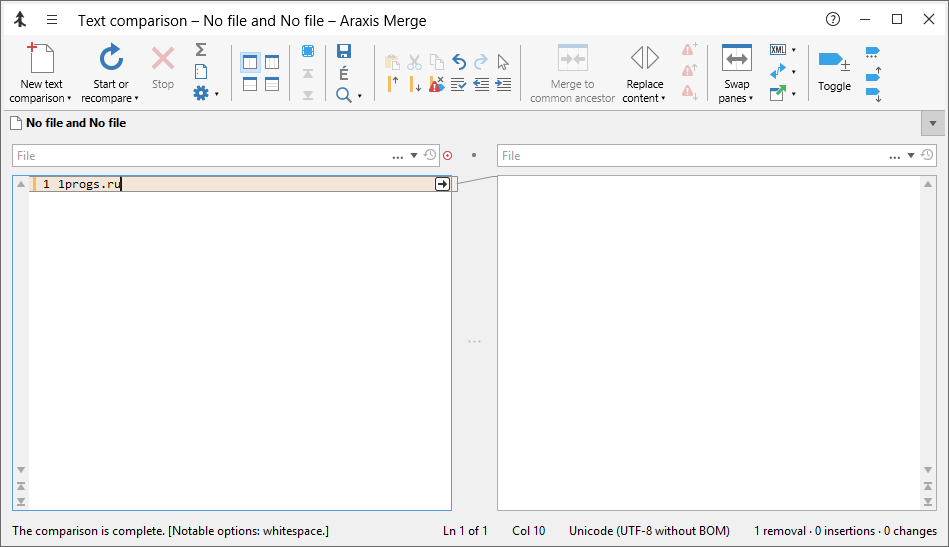The width and height of the screenshot is (949, 547).
Task: Click the lines with checkmark icon
Action: click(459, 84)
